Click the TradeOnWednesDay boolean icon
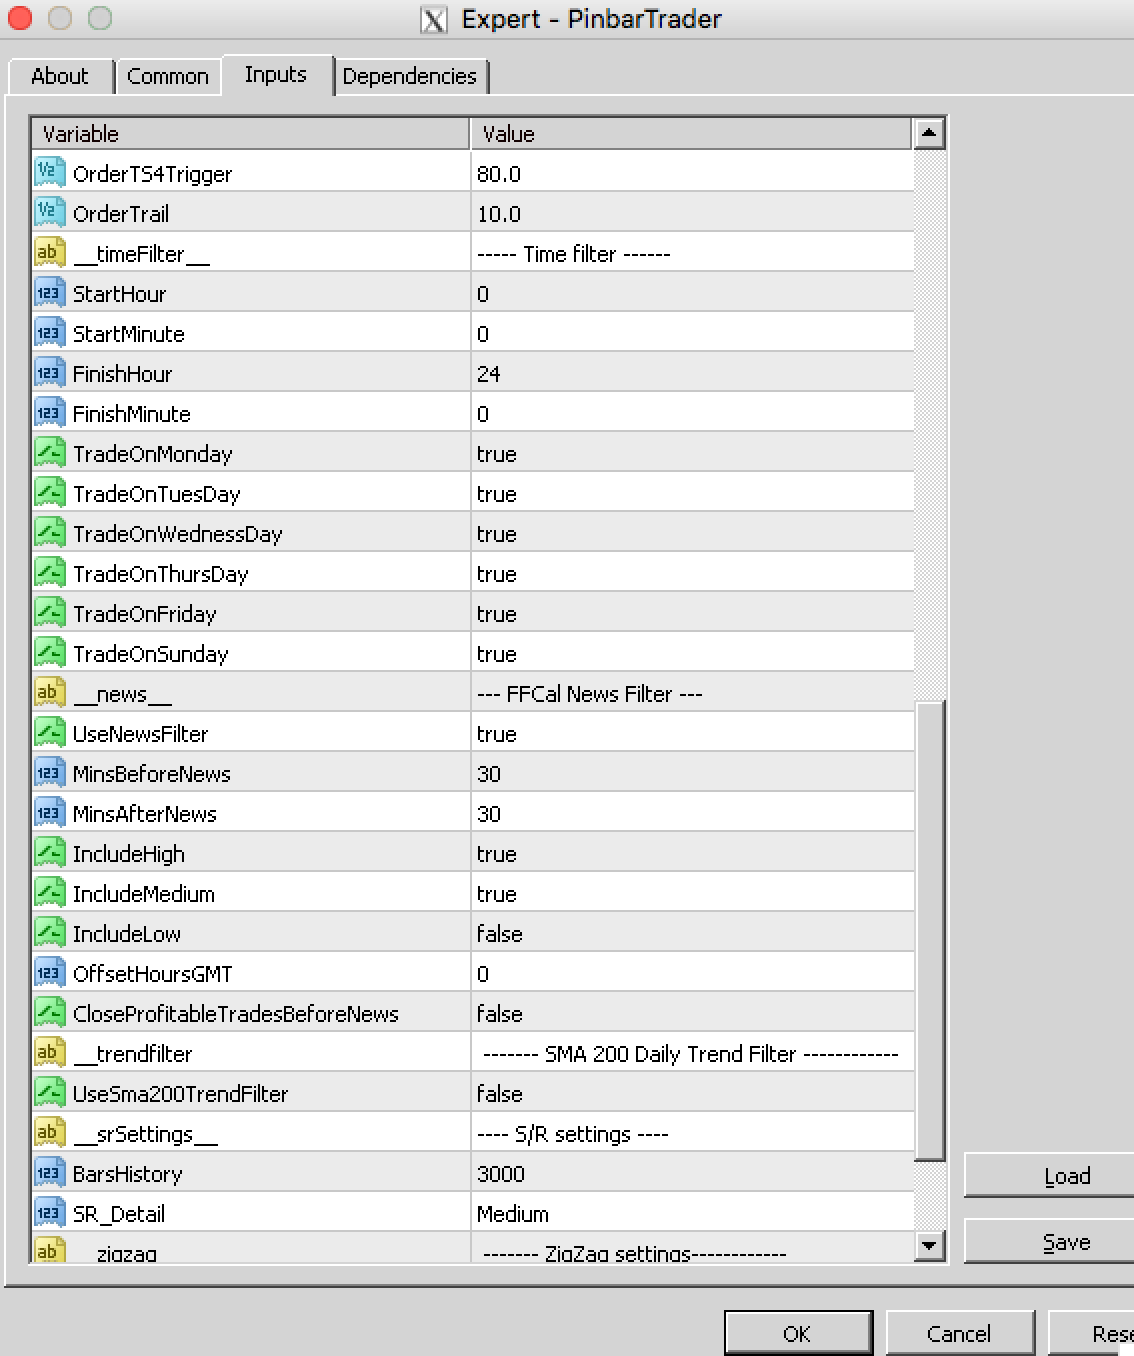 [49, 532]
